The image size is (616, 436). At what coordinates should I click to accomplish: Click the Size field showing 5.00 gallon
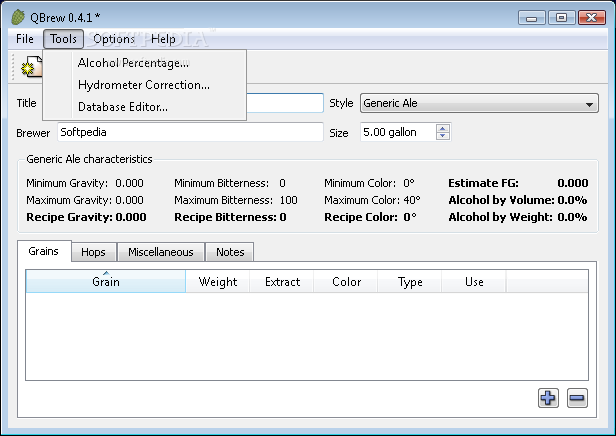coord(398,132)
